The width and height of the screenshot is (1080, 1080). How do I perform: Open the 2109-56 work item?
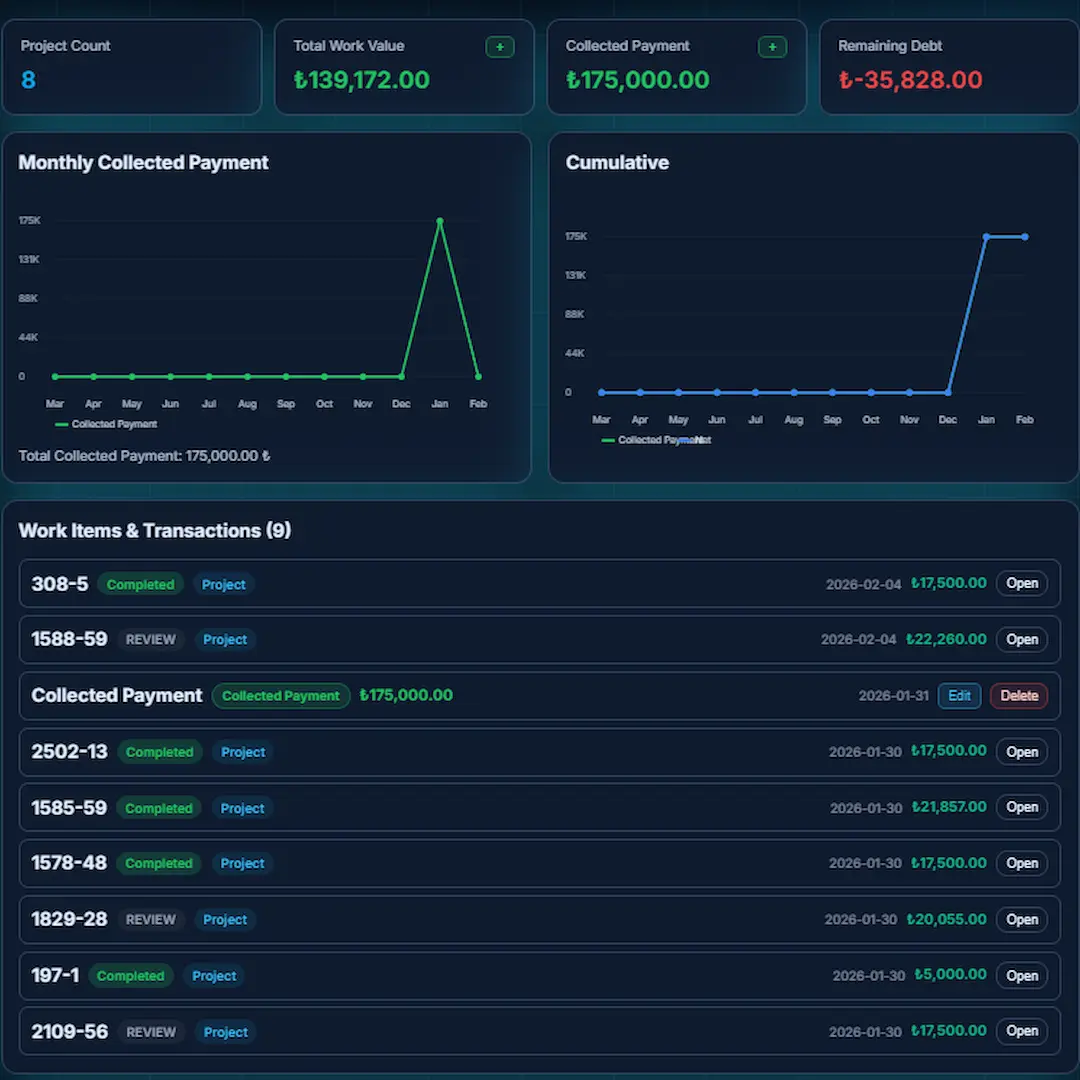(1021, 1032)
